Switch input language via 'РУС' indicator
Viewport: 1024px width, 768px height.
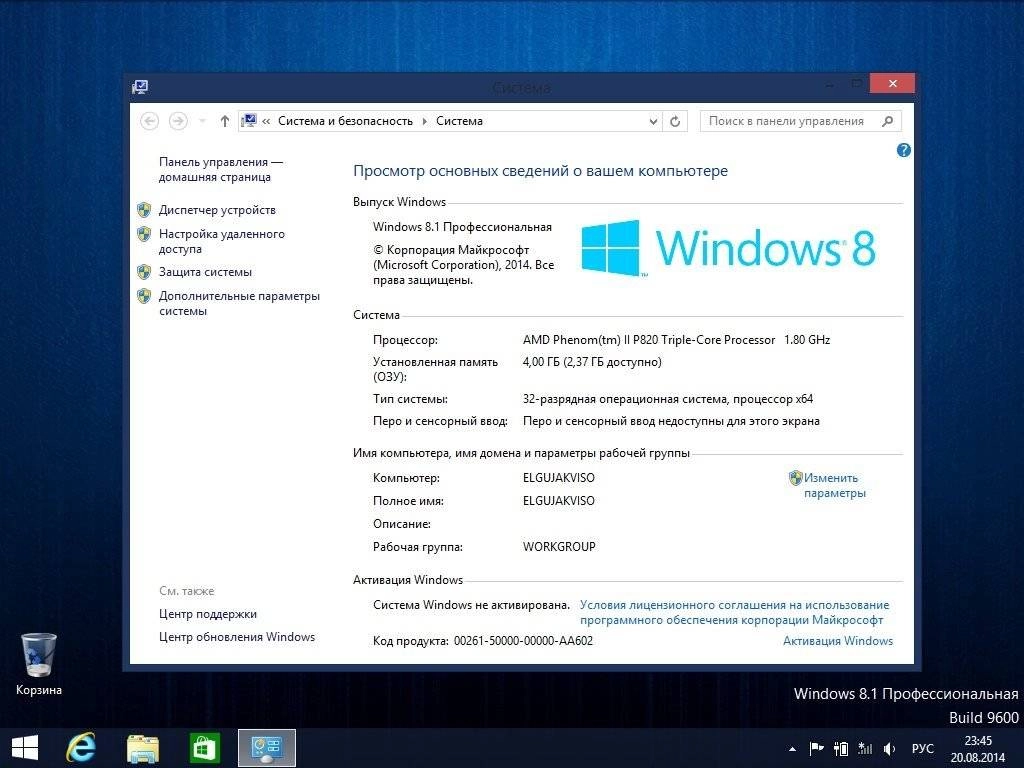pos(922,748)
